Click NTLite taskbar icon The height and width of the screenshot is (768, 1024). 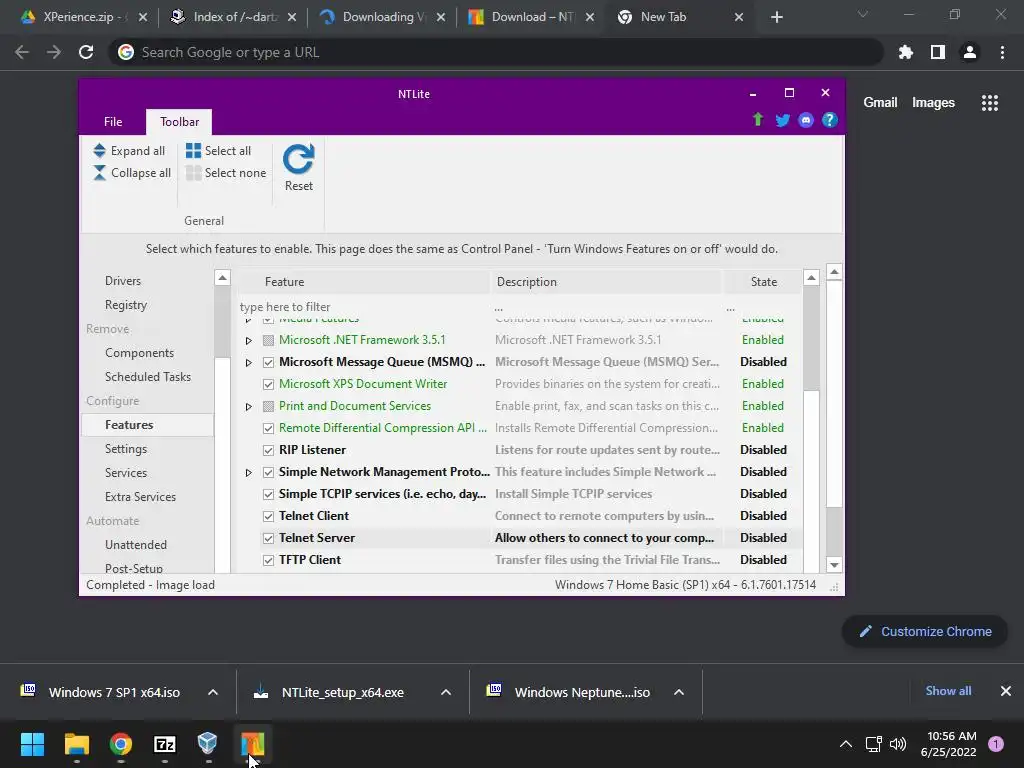[x=252, y=743]
